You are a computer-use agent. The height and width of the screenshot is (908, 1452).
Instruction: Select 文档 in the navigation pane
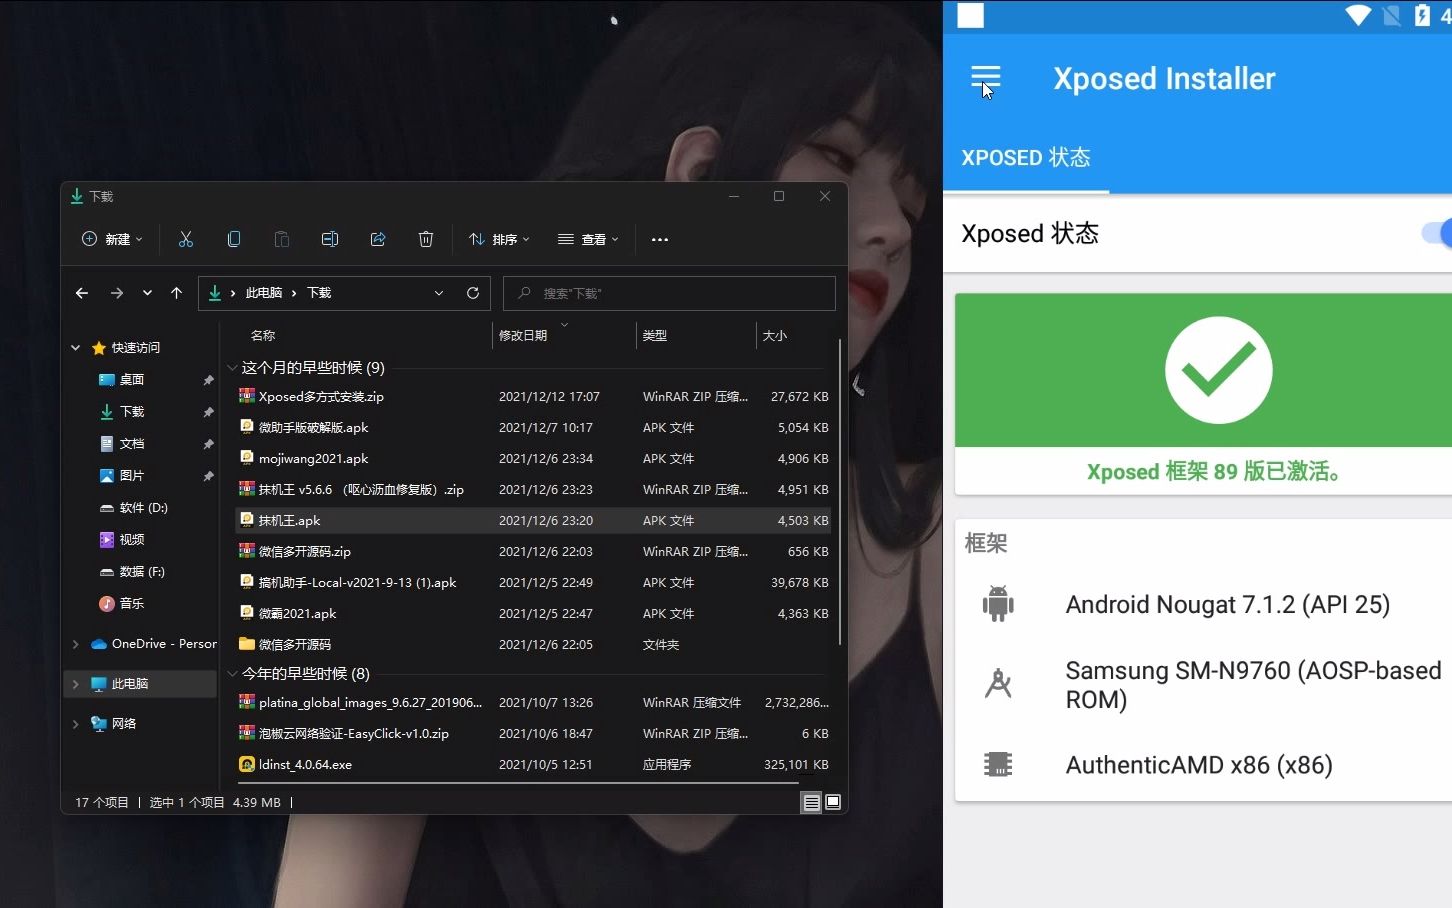(x=132, y=444)
